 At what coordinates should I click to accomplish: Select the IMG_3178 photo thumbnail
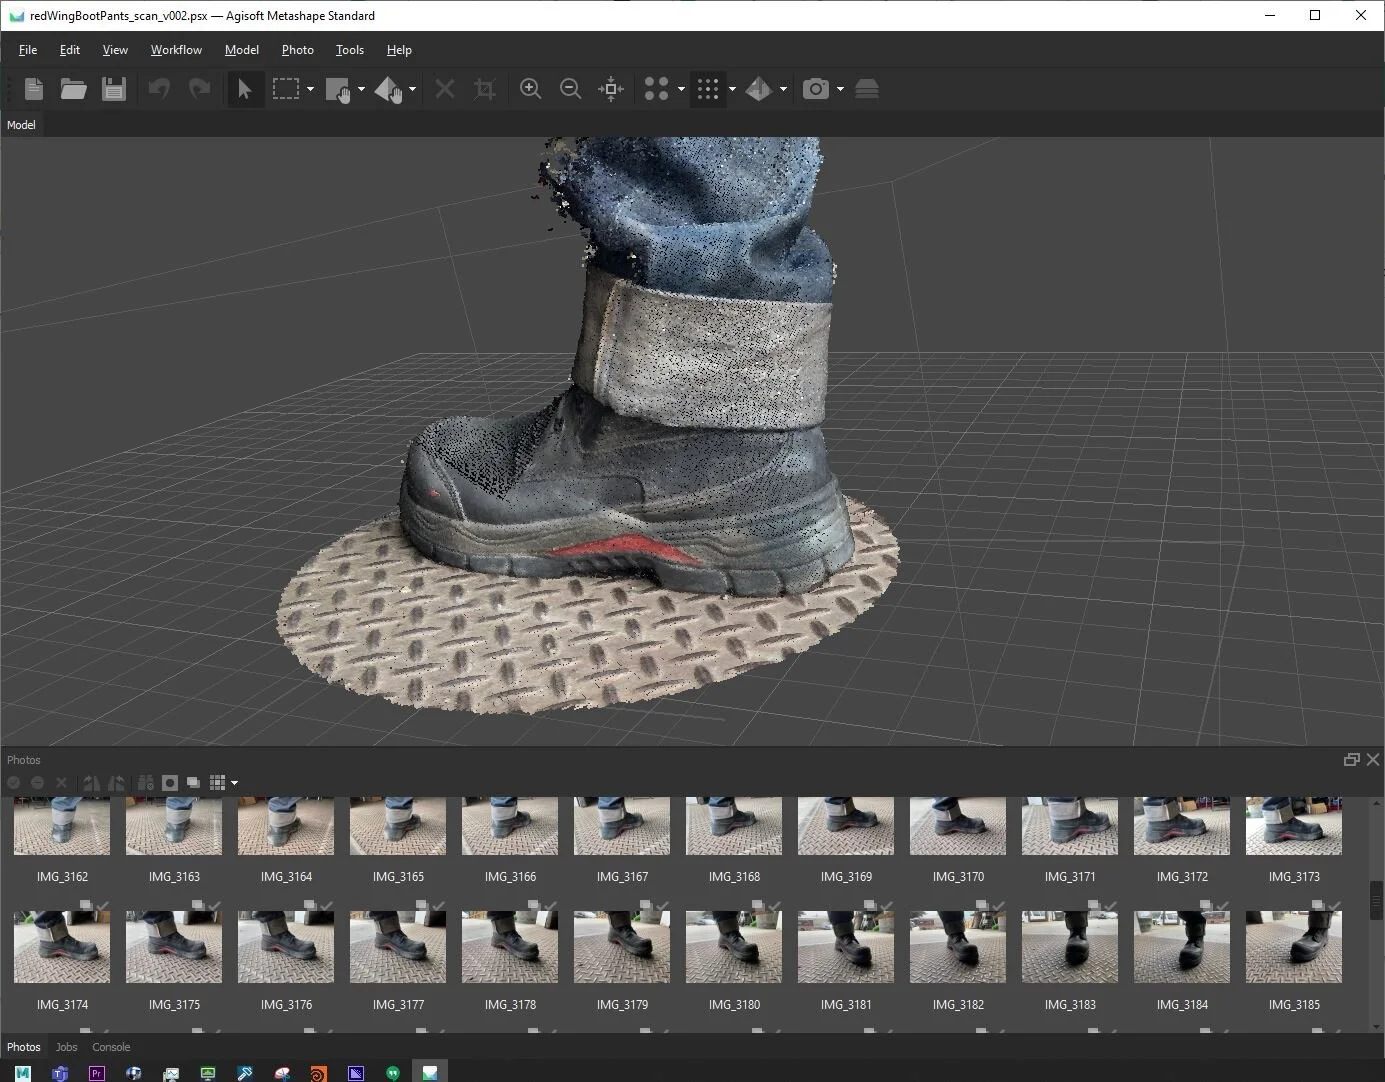click(510, 947)
